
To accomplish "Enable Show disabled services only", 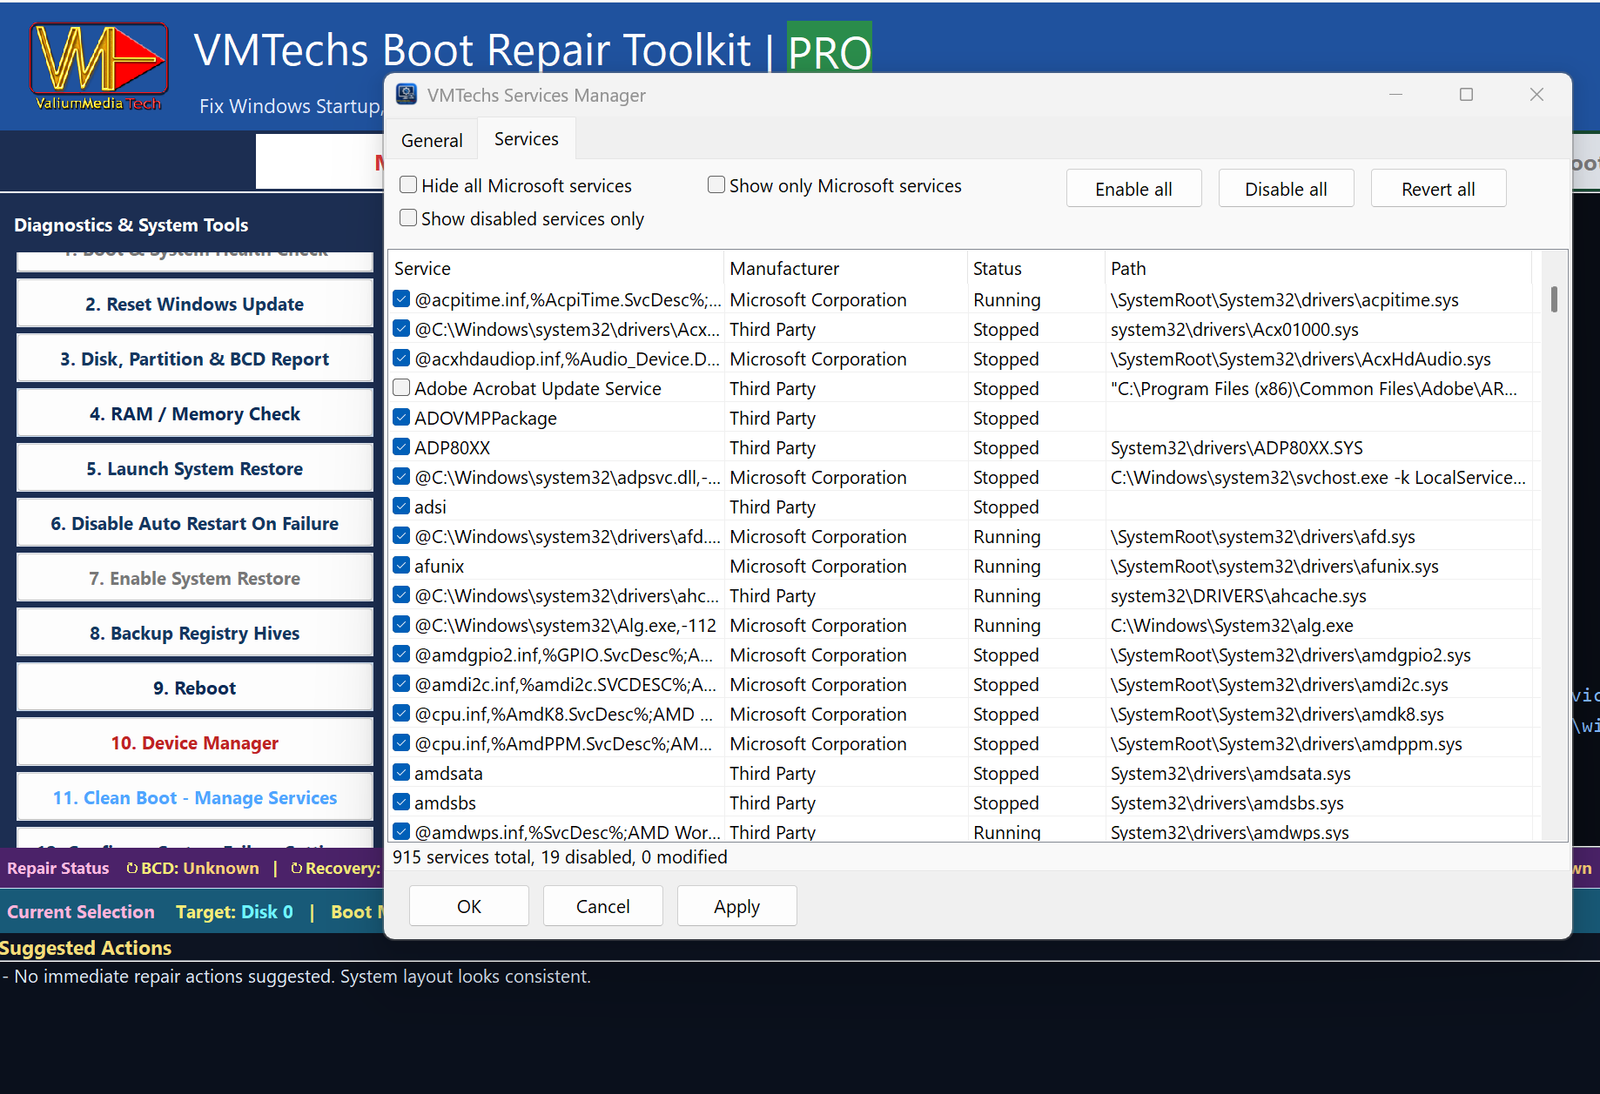I will coord(408,218).
